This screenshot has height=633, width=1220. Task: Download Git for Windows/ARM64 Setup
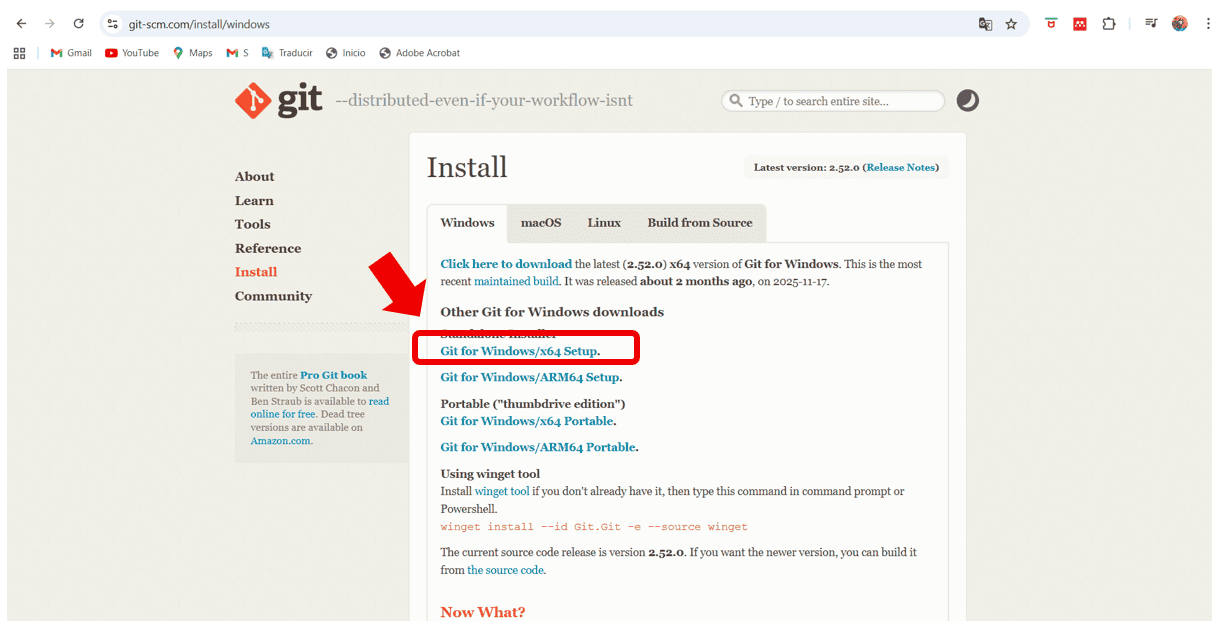pyautogui.click(x=530, y=378)
